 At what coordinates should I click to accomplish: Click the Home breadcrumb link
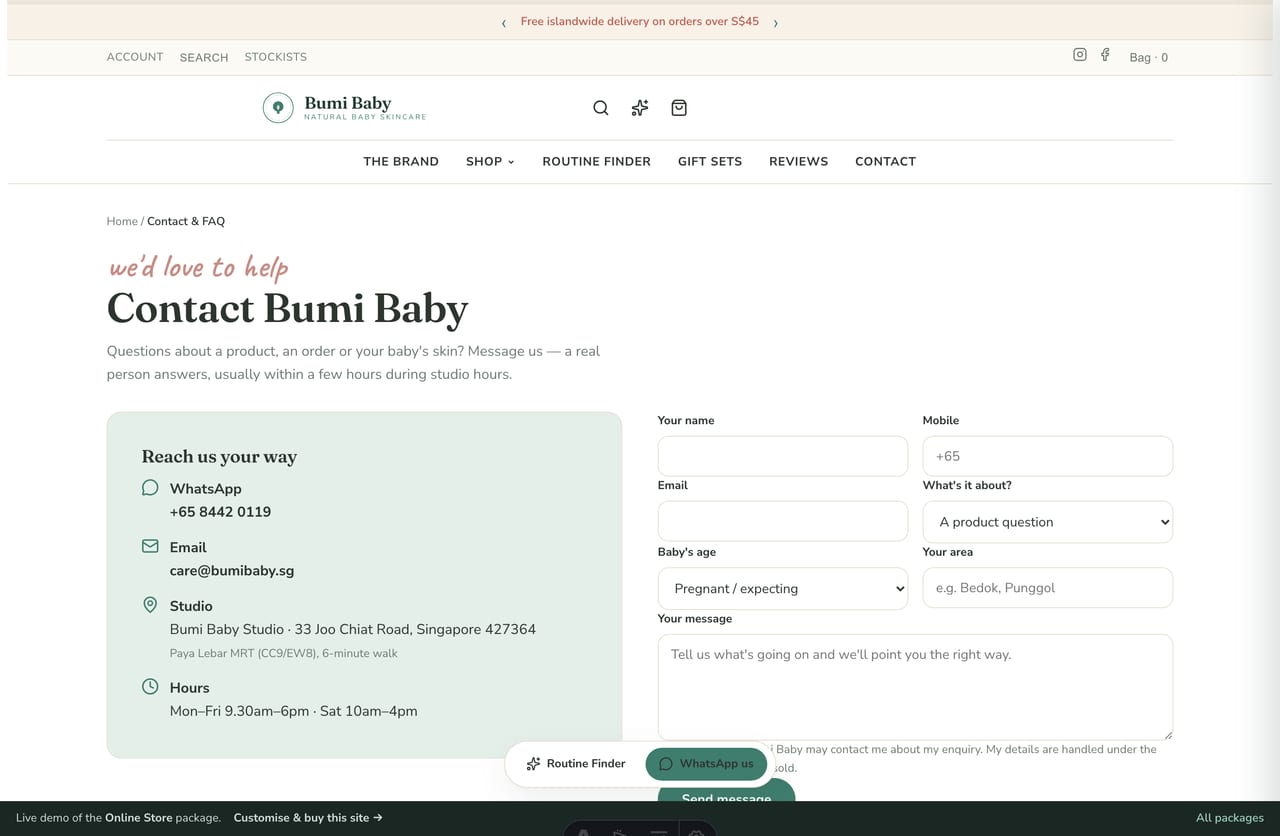coord(122,221)
